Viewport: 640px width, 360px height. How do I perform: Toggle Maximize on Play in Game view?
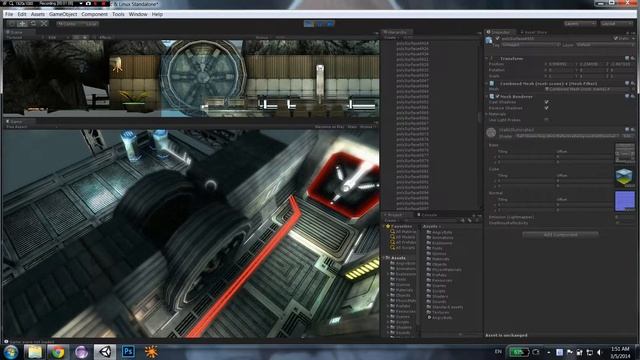tap(329, 127)
